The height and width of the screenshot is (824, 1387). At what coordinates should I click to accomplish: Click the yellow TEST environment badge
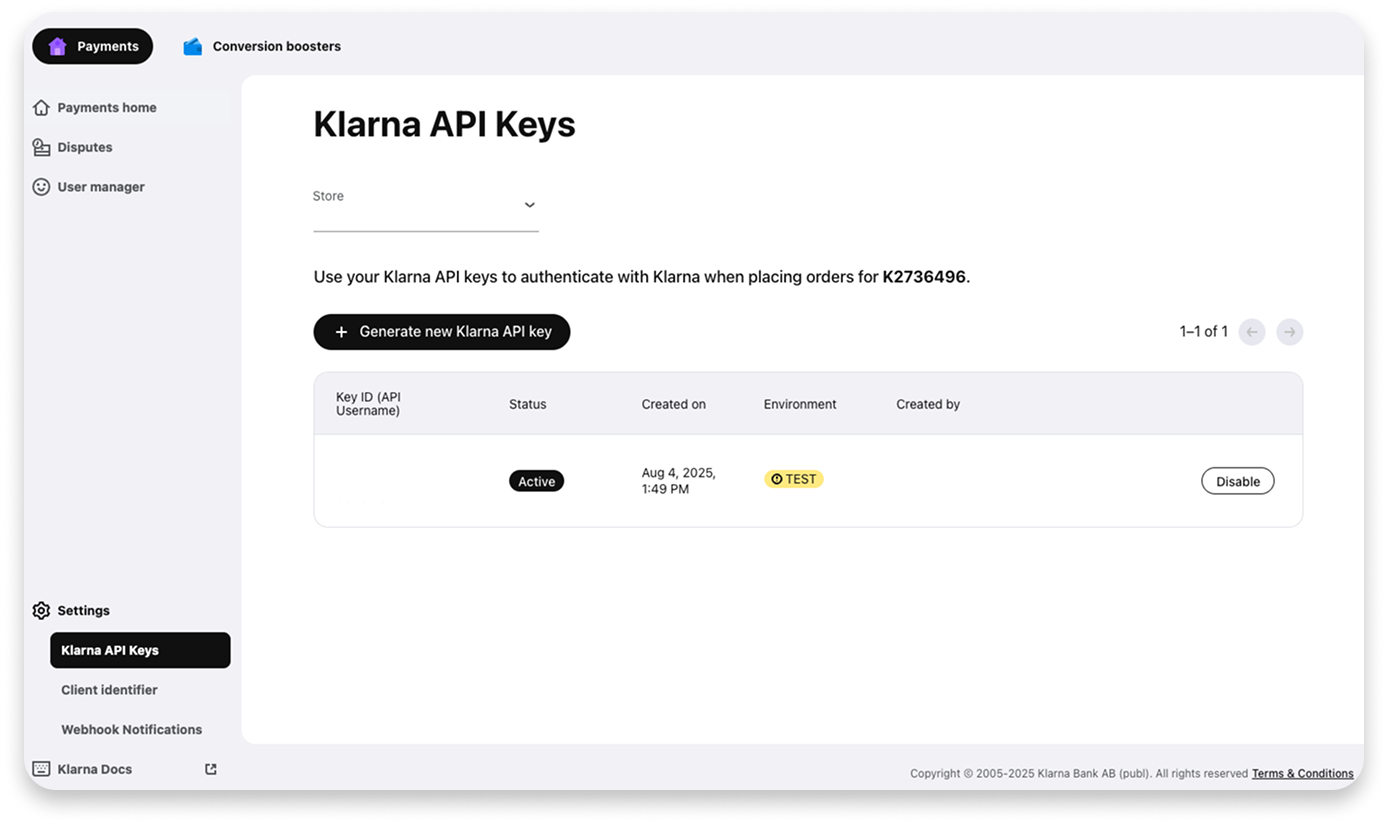(794, 479)
